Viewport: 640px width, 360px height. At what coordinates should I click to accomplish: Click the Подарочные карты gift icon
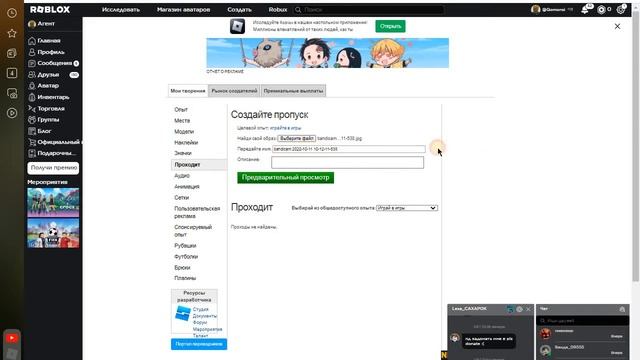(32, 153)
